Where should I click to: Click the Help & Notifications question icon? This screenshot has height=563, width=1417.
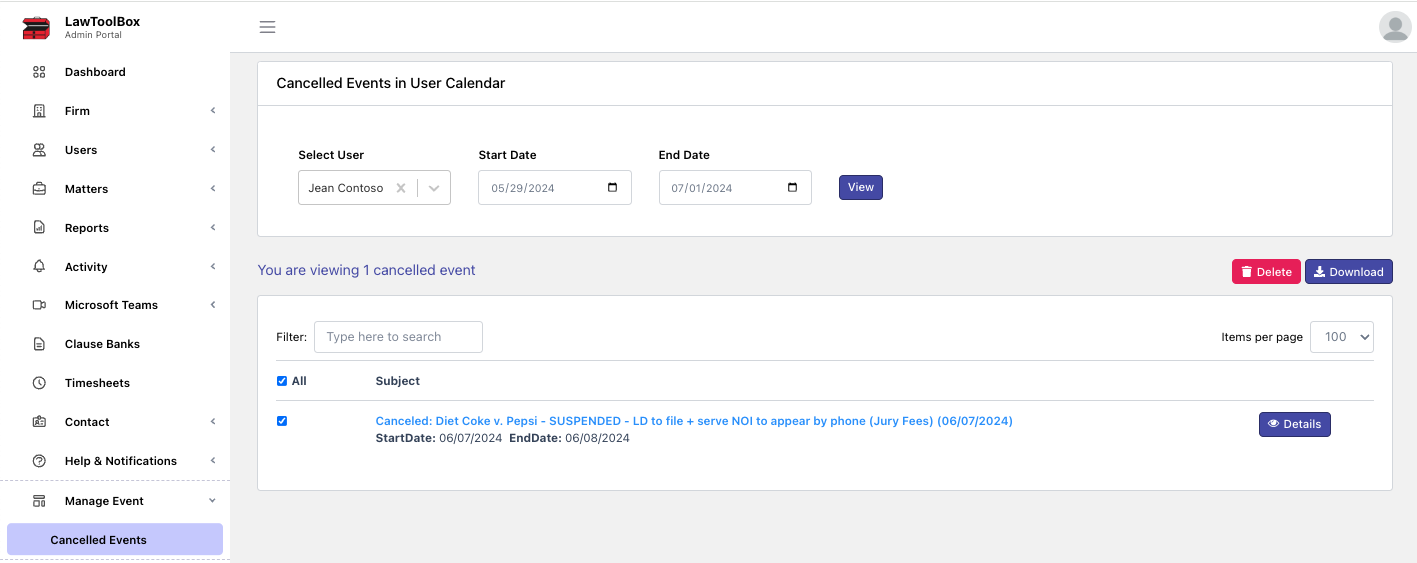pyautogui.click(x=39, y=461)
